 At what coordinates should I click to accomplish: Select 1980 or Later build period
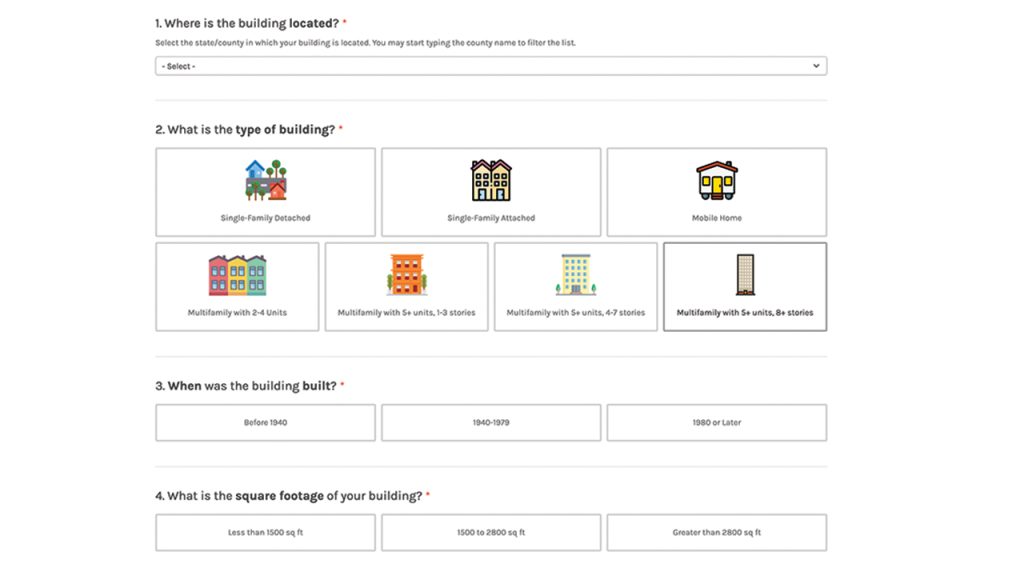[x=716, y=423]
